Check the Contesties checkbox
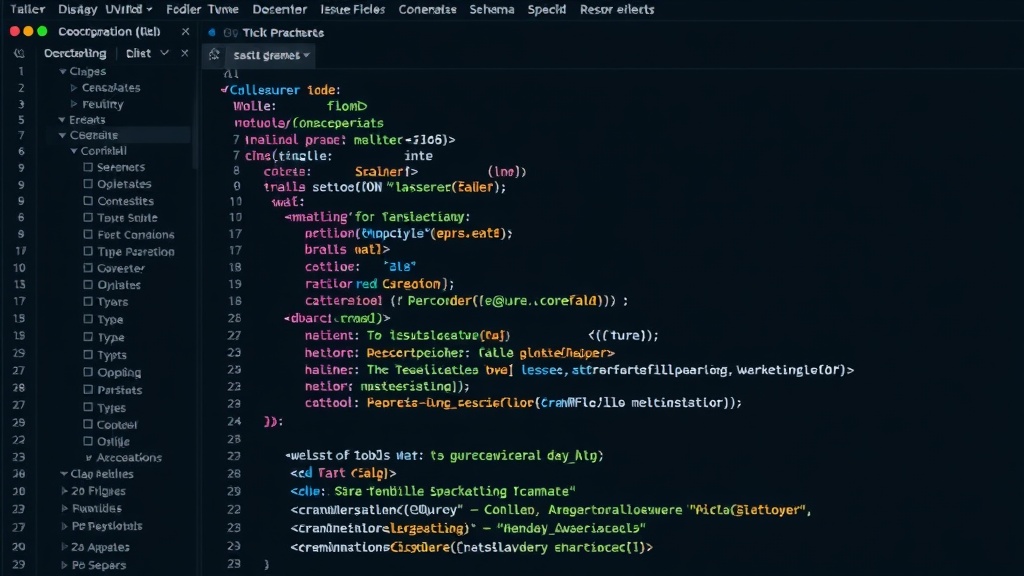This screenshot has height=576, width=1024. (x=88, y=200)
